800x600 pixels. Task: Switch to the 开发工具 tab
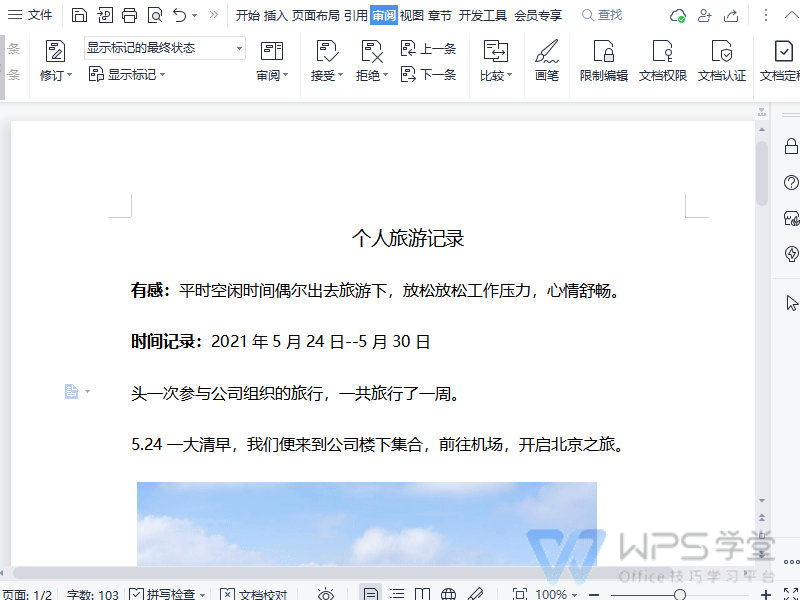(483, 16)
